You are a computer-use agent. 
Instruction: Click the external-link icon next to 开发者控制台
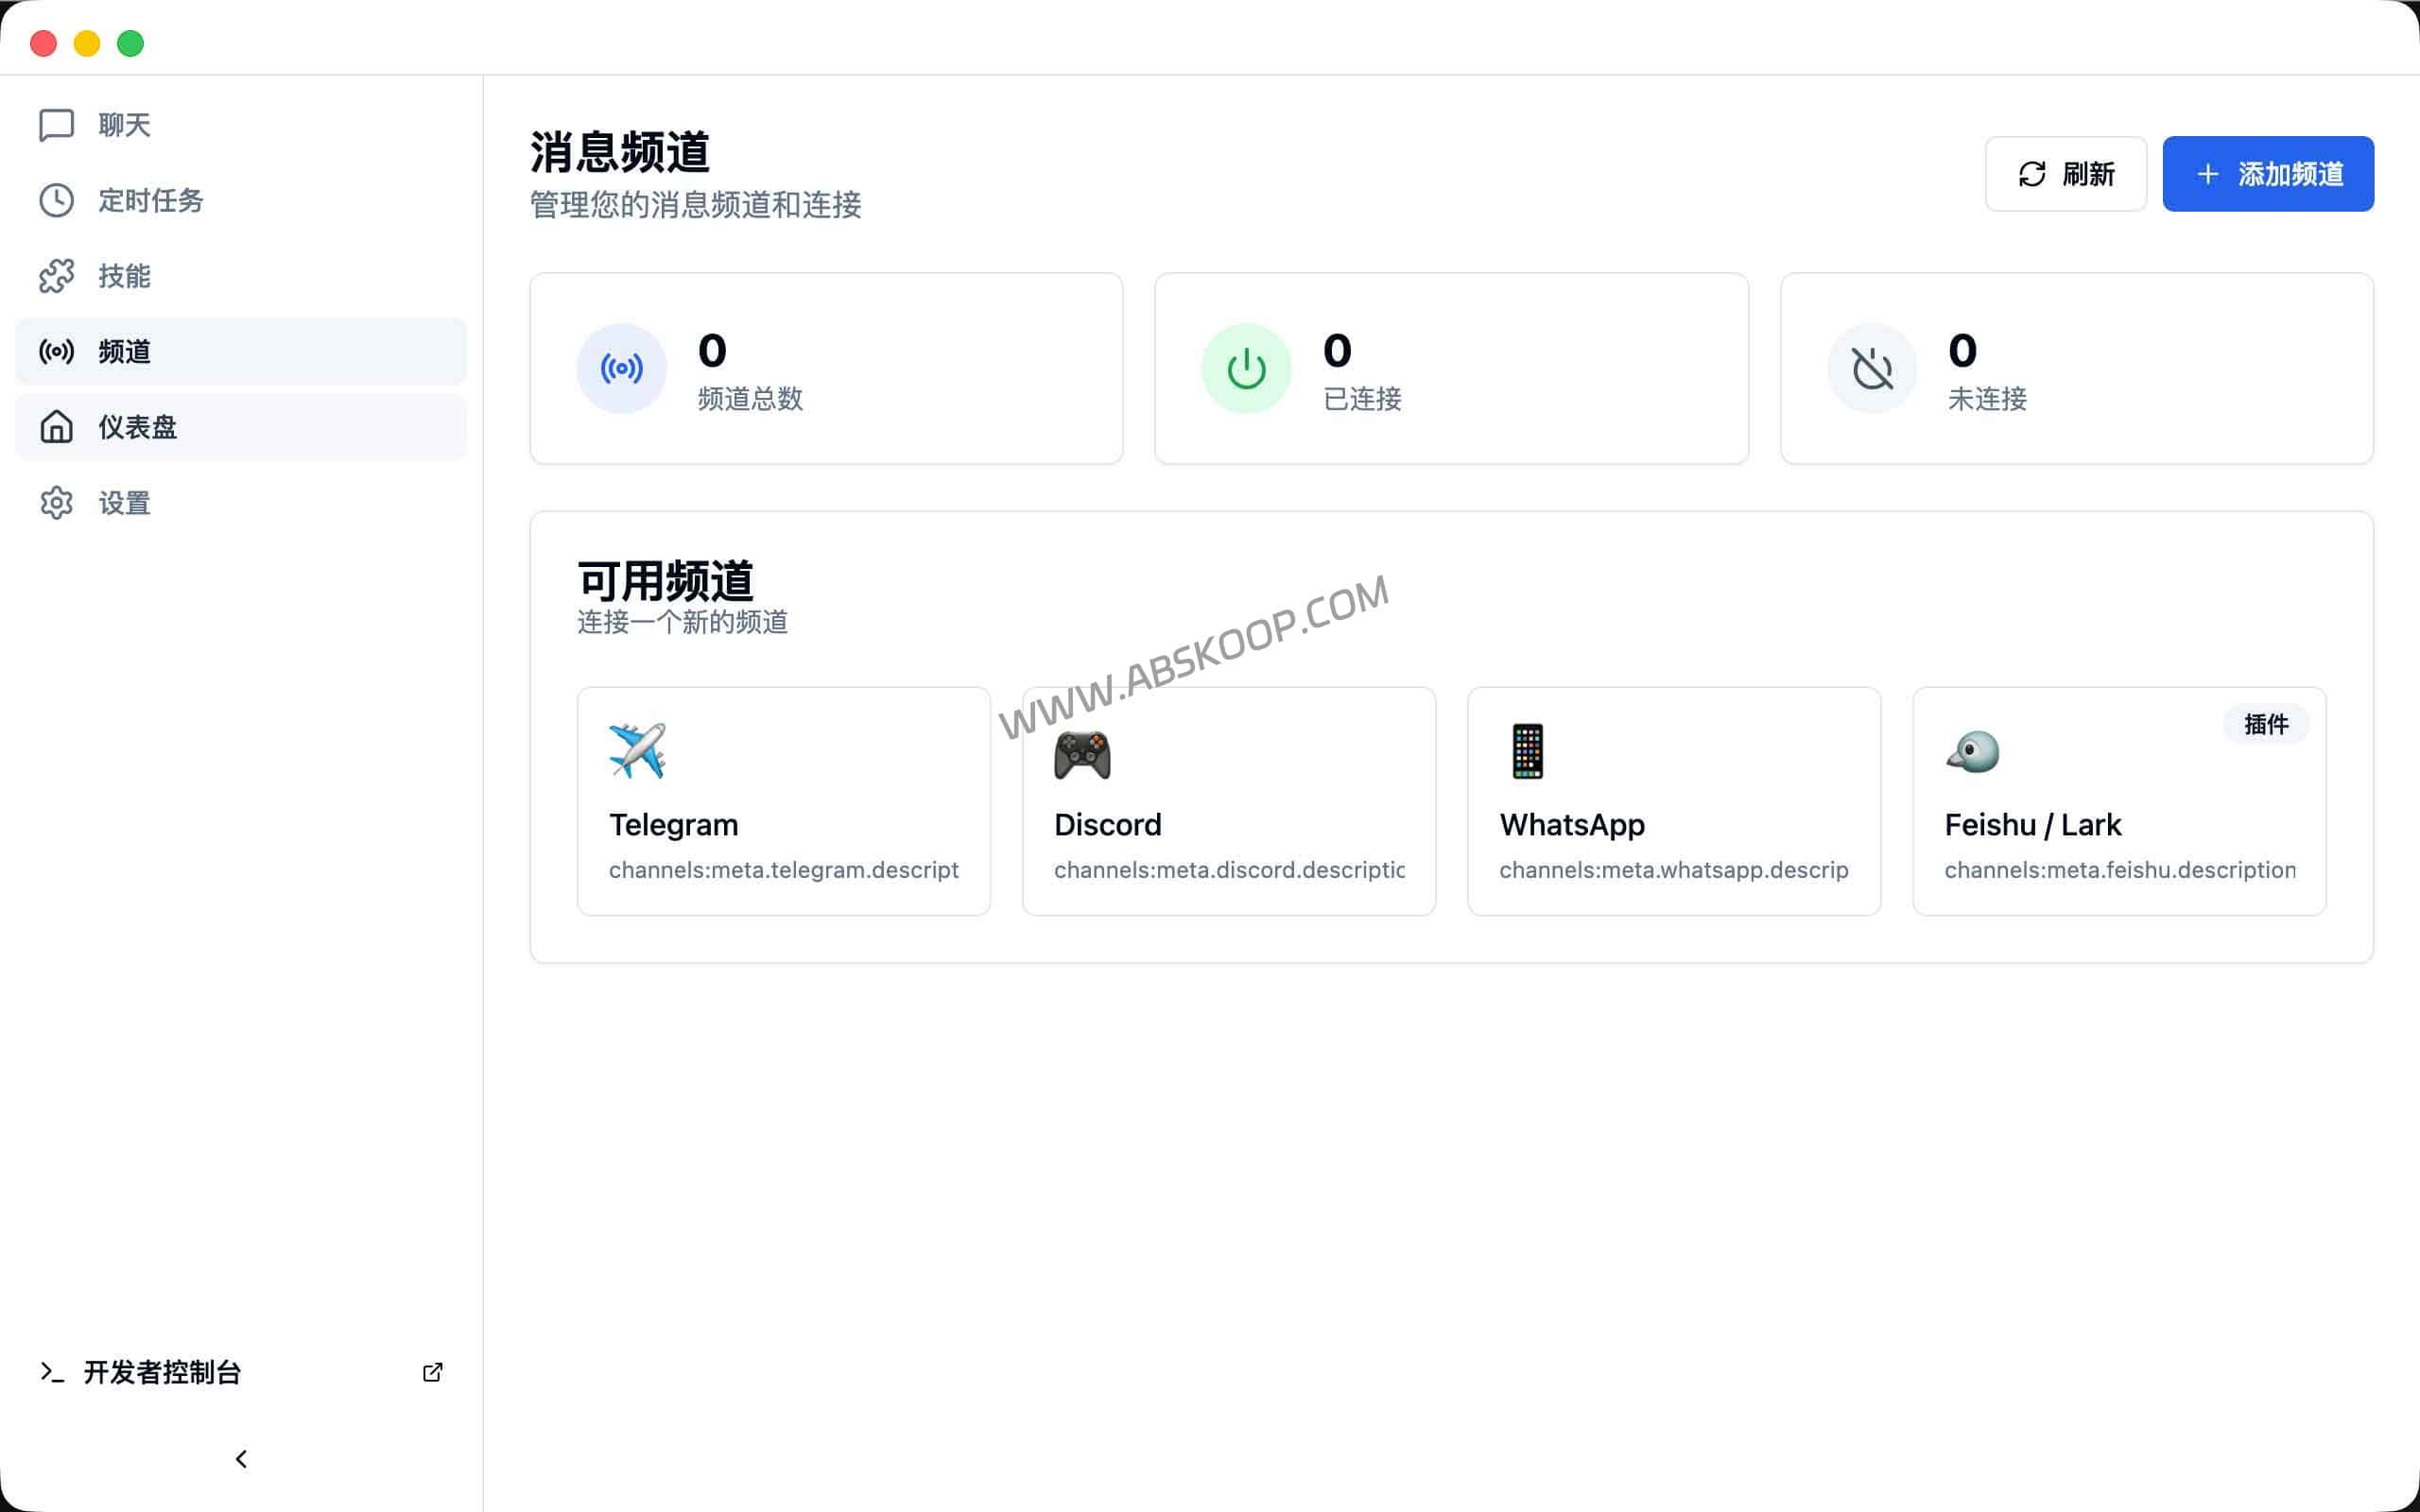(432, 1372)
